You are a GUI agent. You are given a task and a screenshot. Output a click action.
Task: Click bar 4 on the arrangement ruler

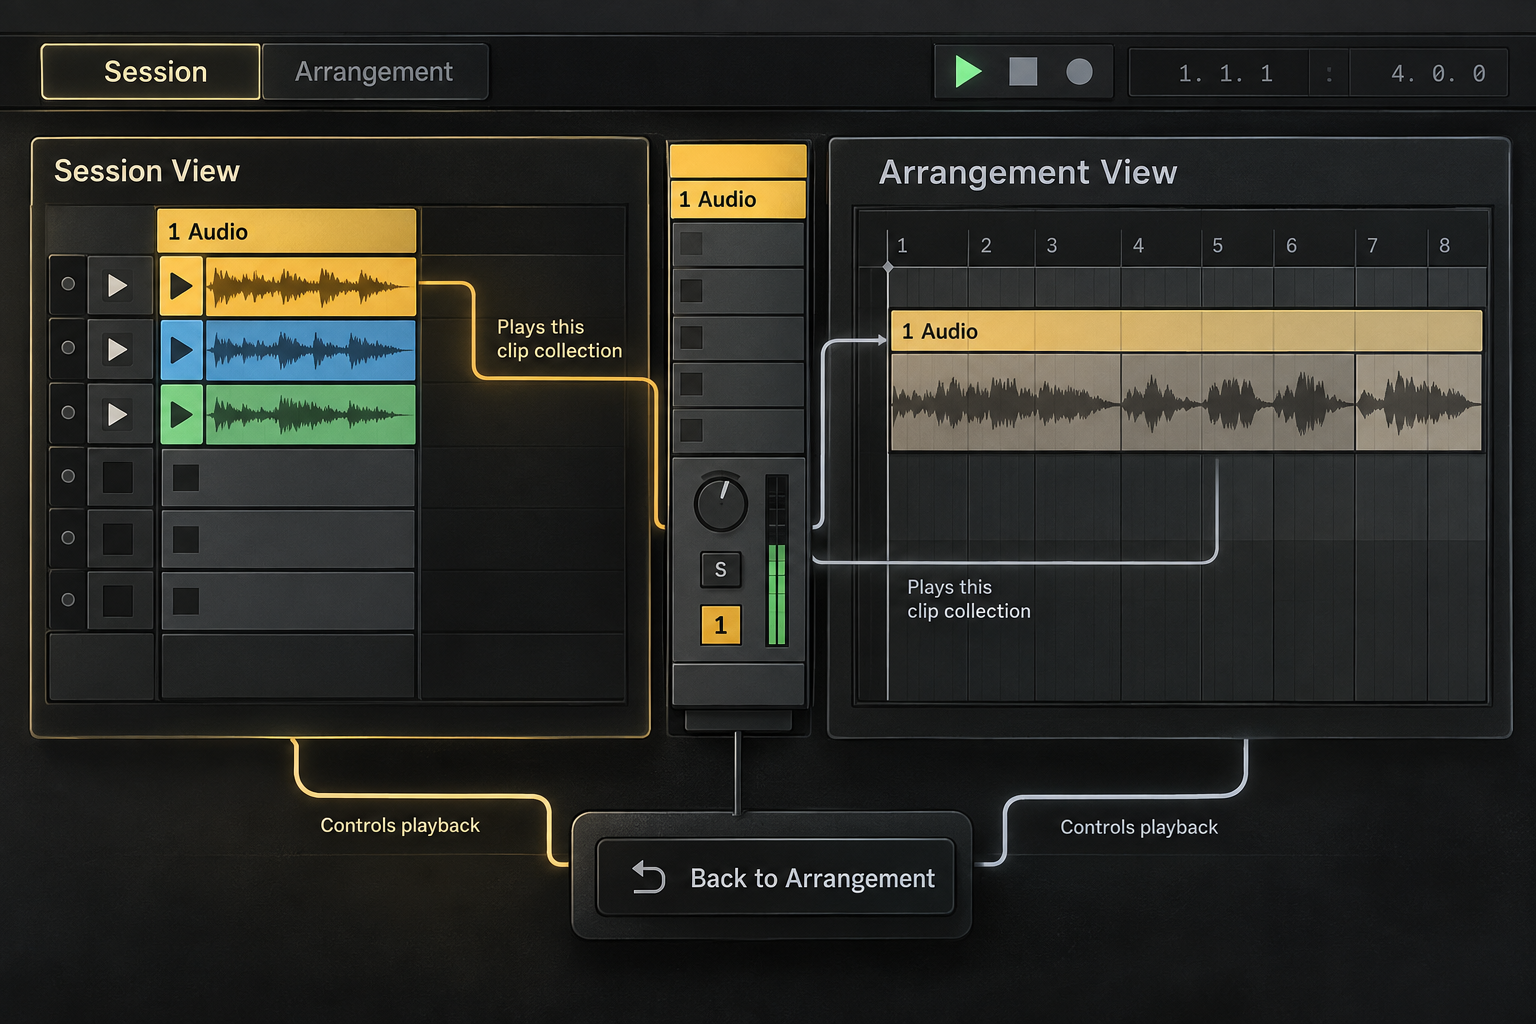[1138, 245]
